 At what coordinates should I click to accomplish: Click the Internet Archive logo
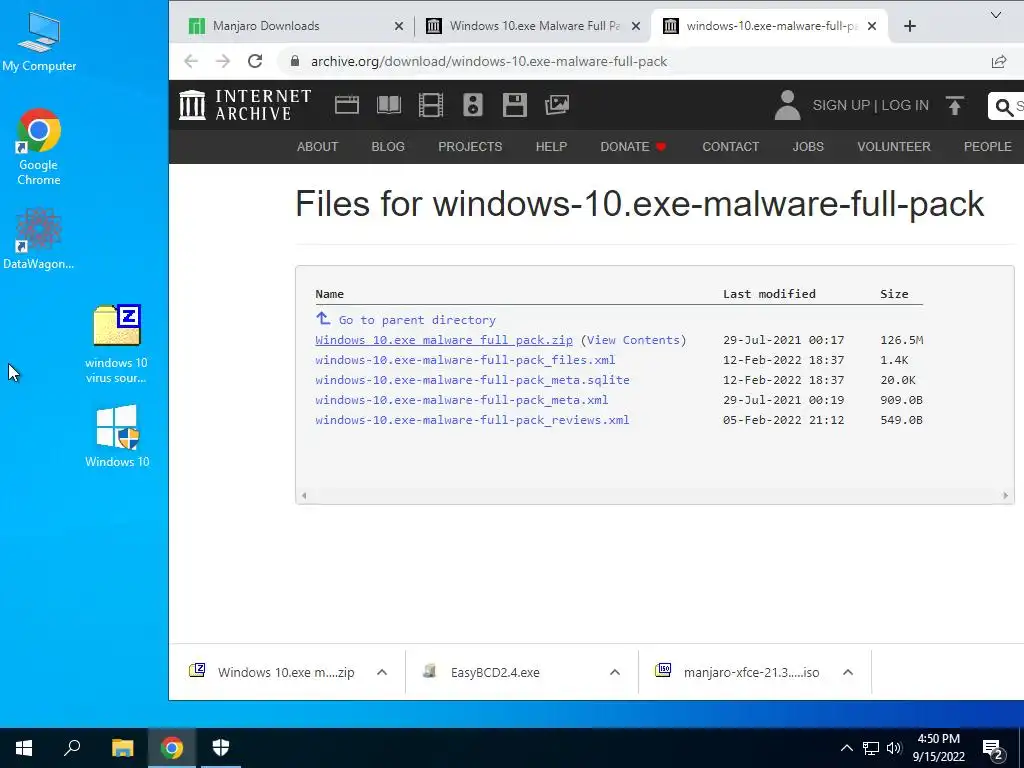[245, 105]
